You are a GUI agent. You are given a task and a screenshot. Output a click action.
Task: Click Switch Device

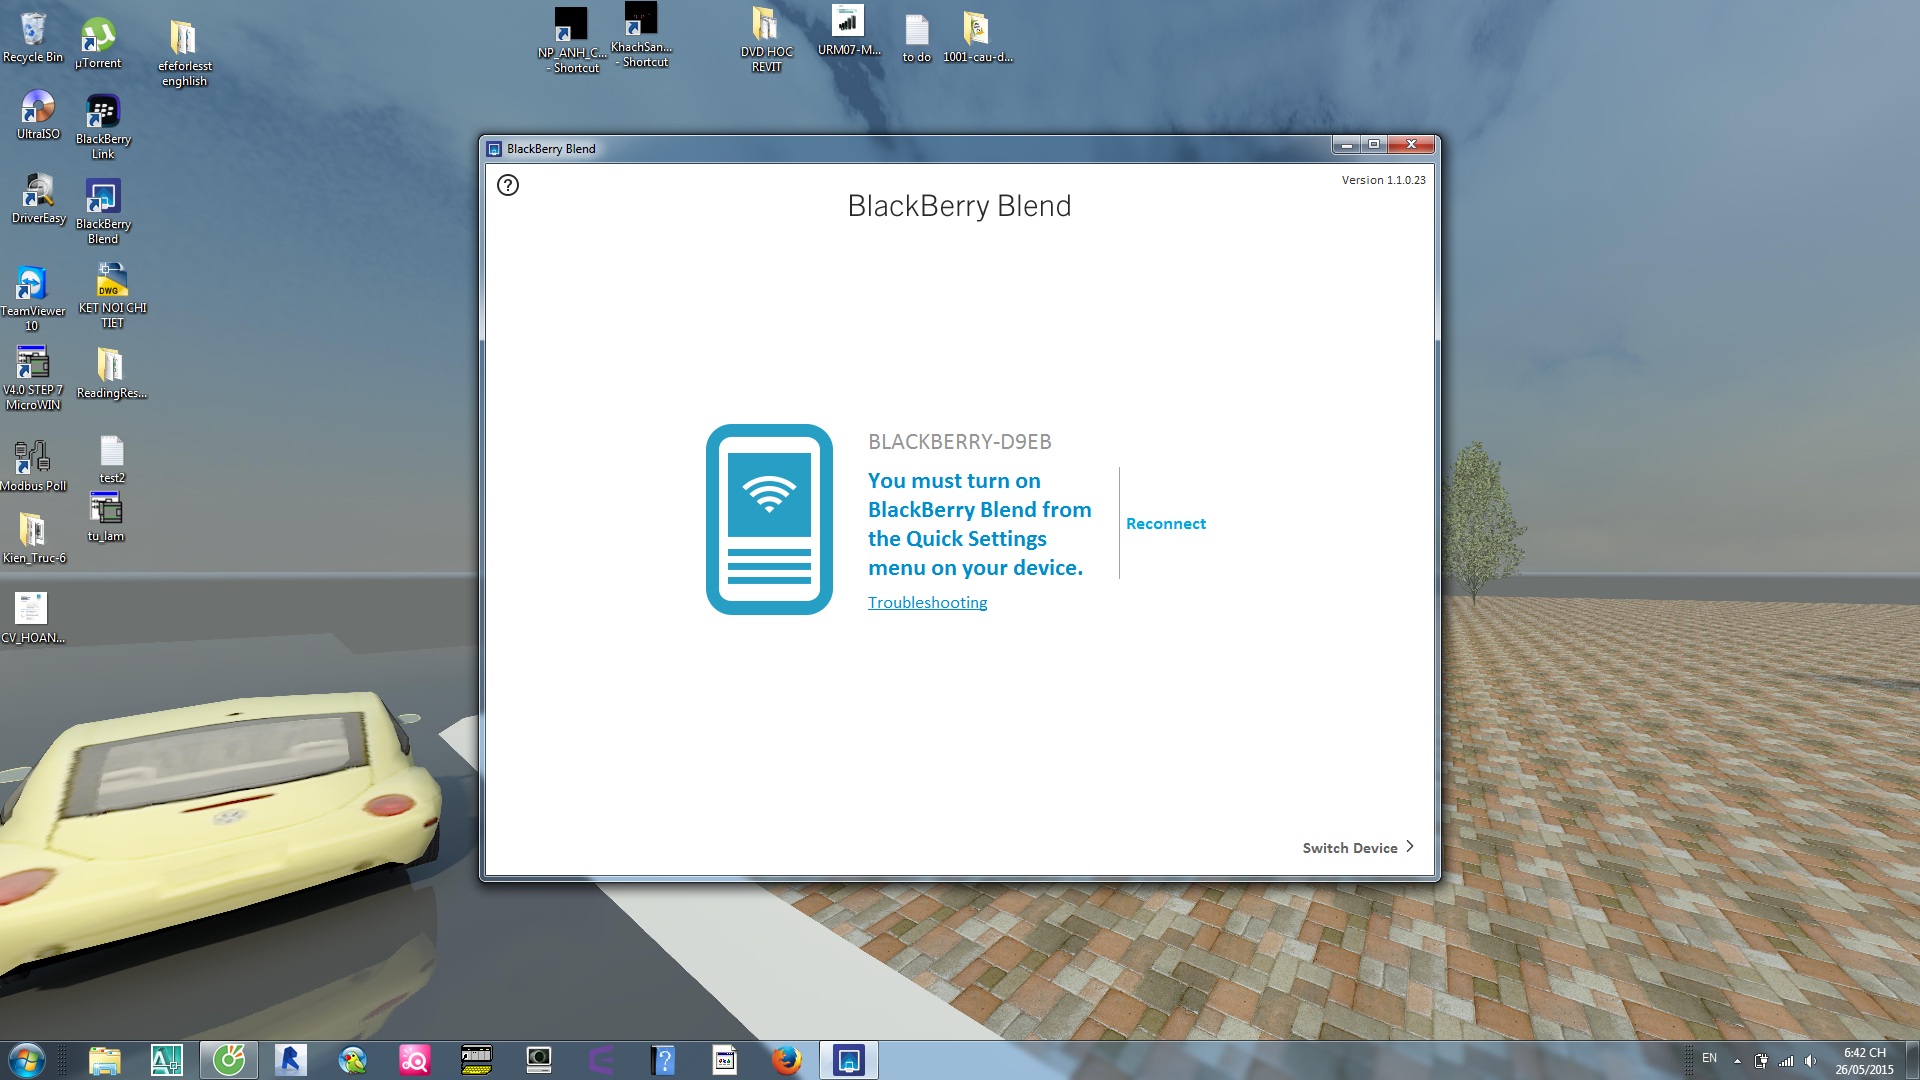[1350, 847]
